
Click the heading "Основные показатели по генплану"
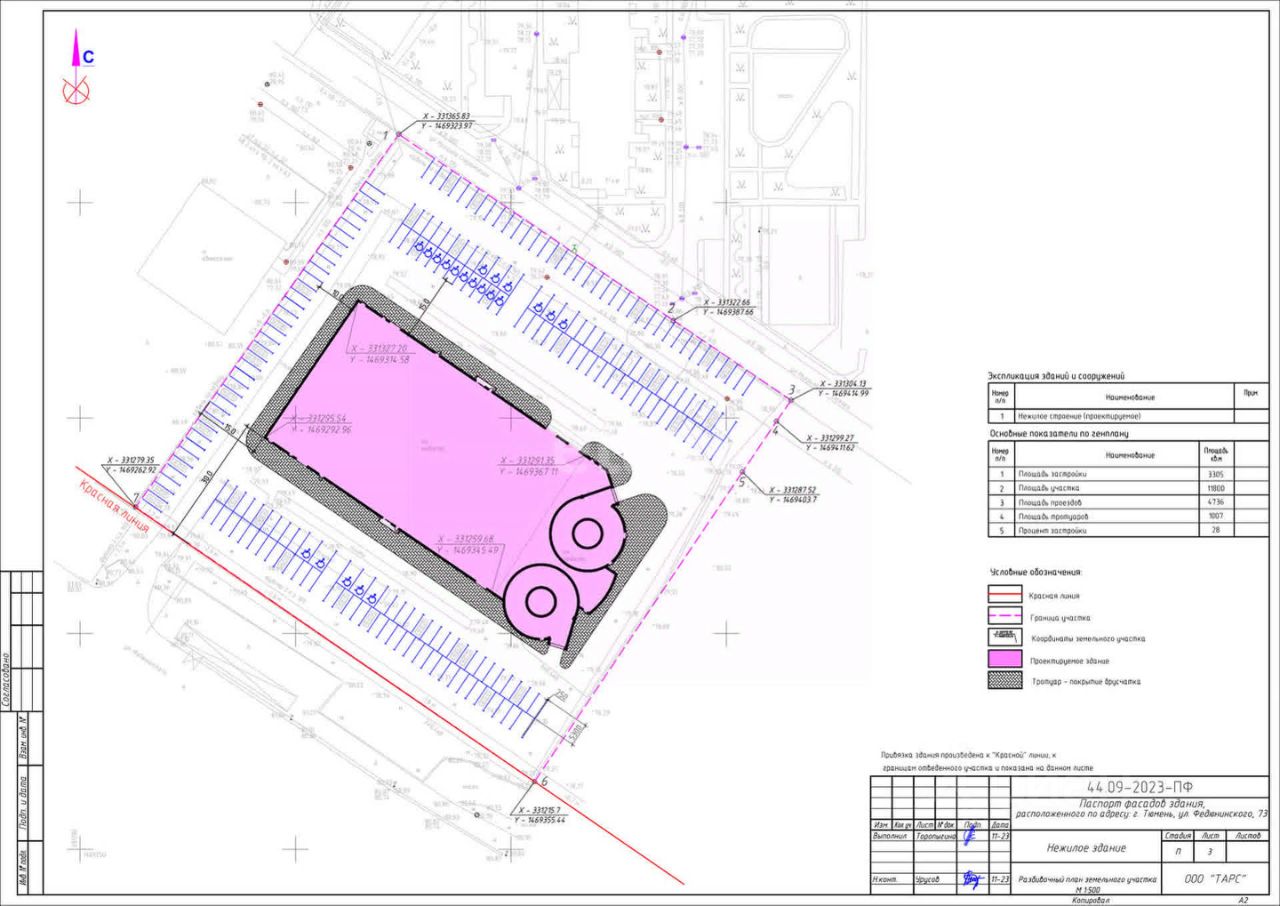1058,433
